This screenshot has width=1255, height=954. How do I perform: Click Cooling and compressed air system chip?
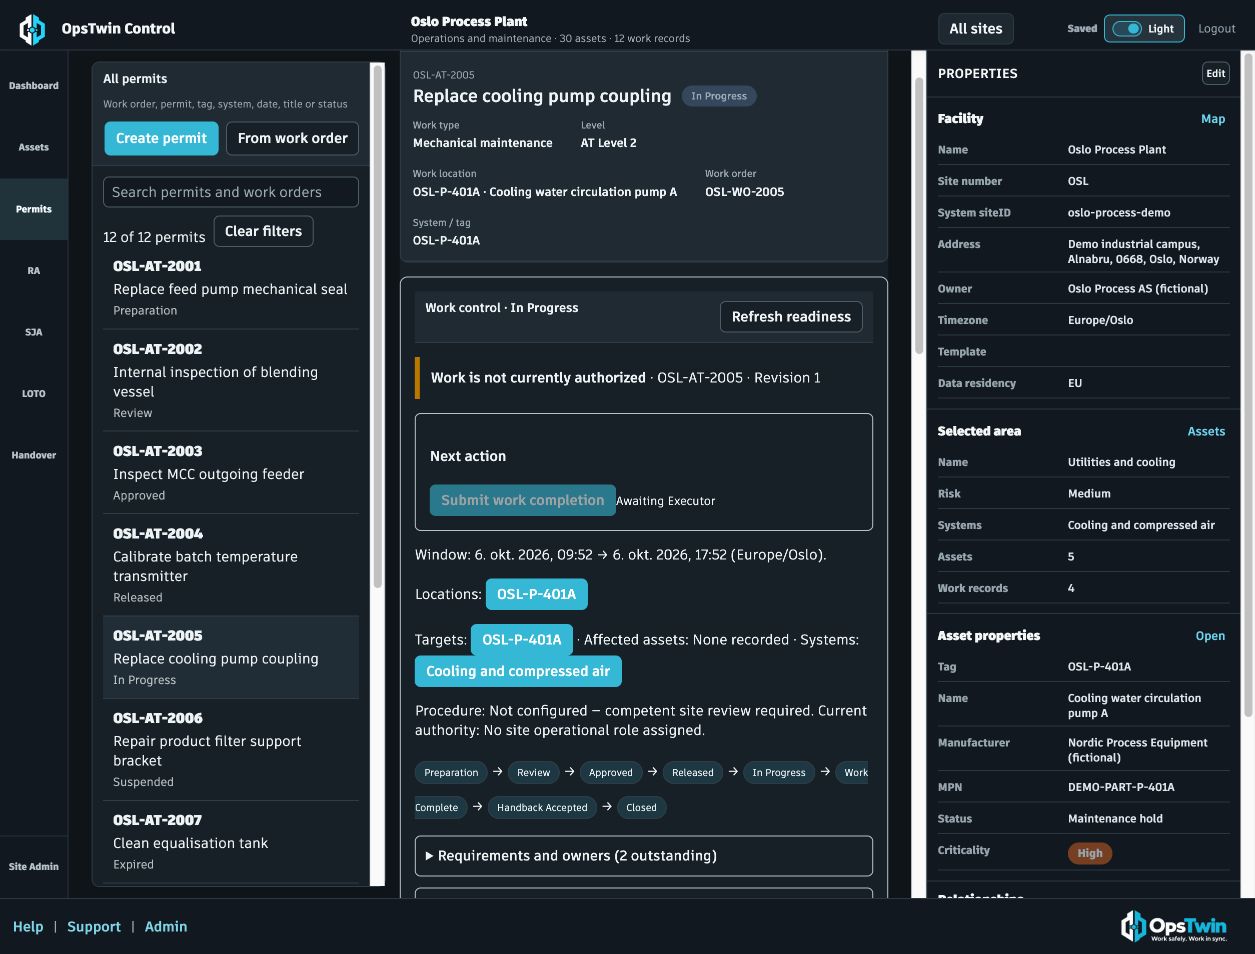tap(518, 671)
